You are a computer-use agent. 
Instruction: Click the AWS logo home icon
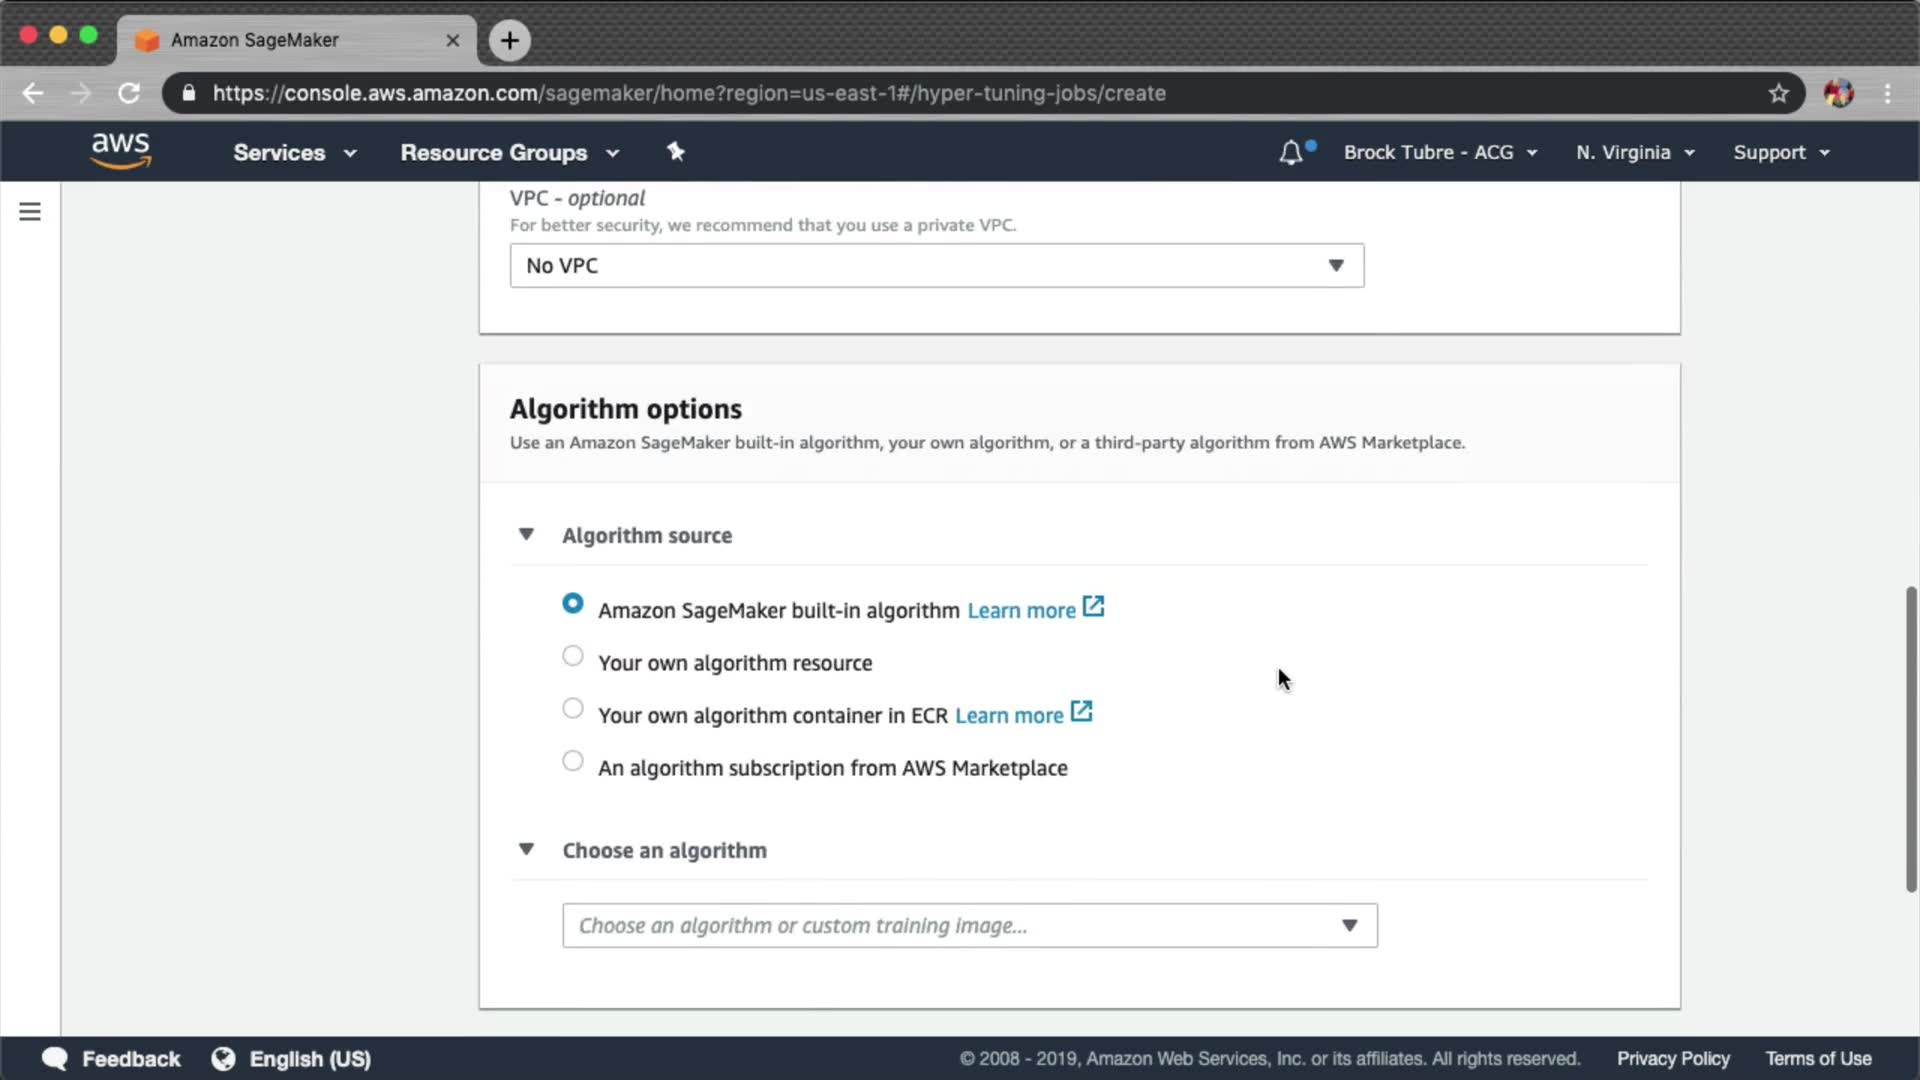(x=120, y=151)
